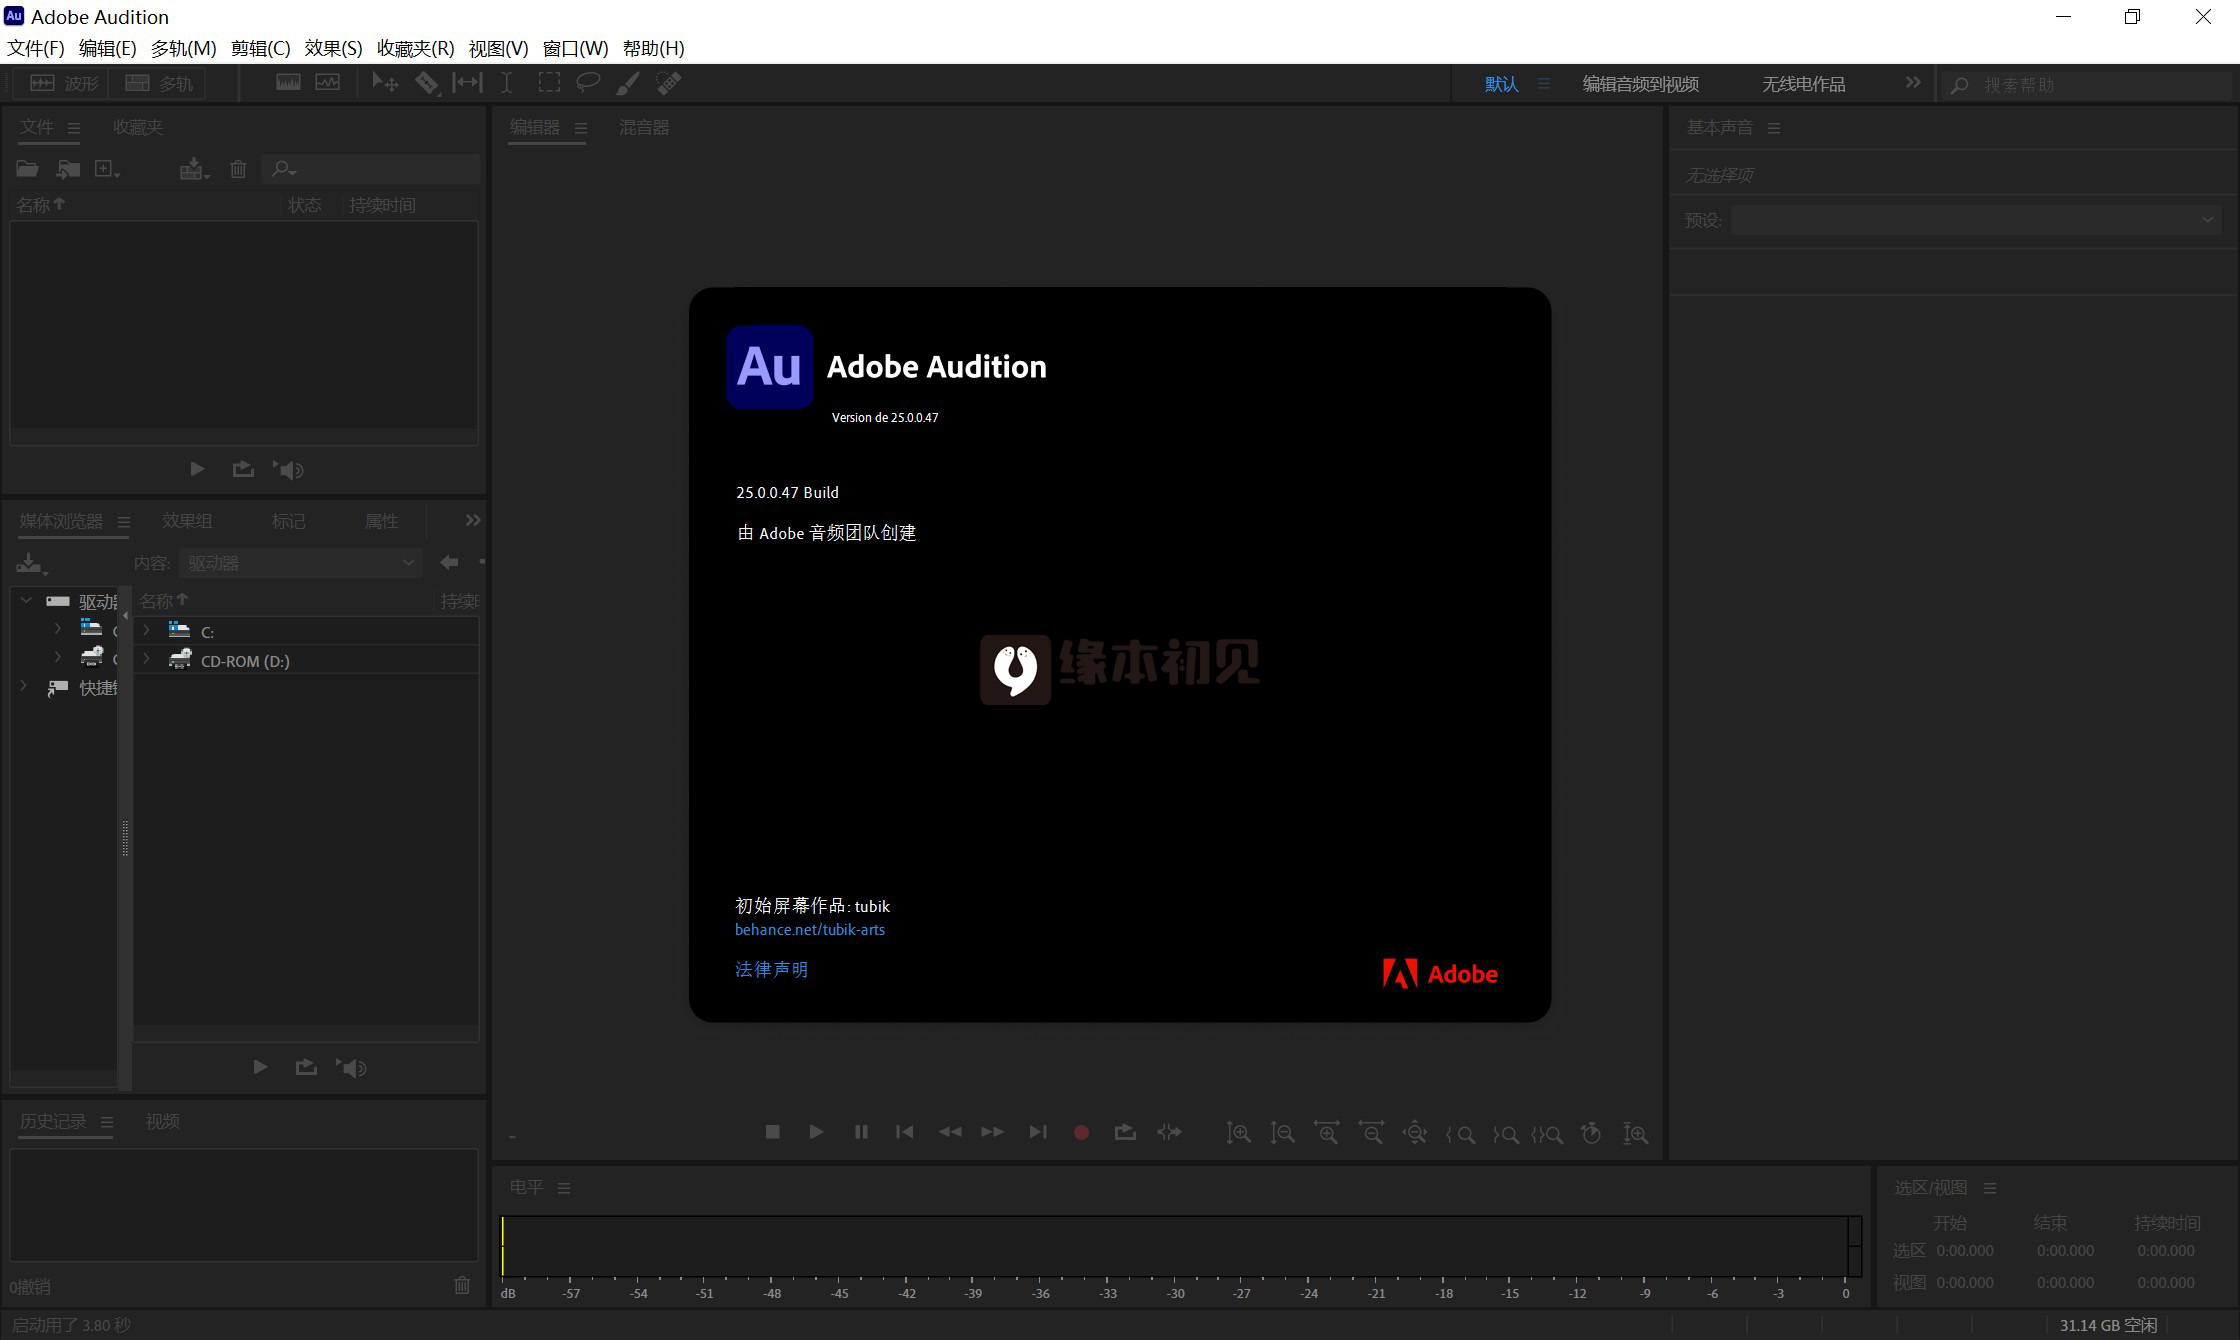The image size is (2240, 1340).
Task: Click the Open File folder icon
Action: click(27, 169)
